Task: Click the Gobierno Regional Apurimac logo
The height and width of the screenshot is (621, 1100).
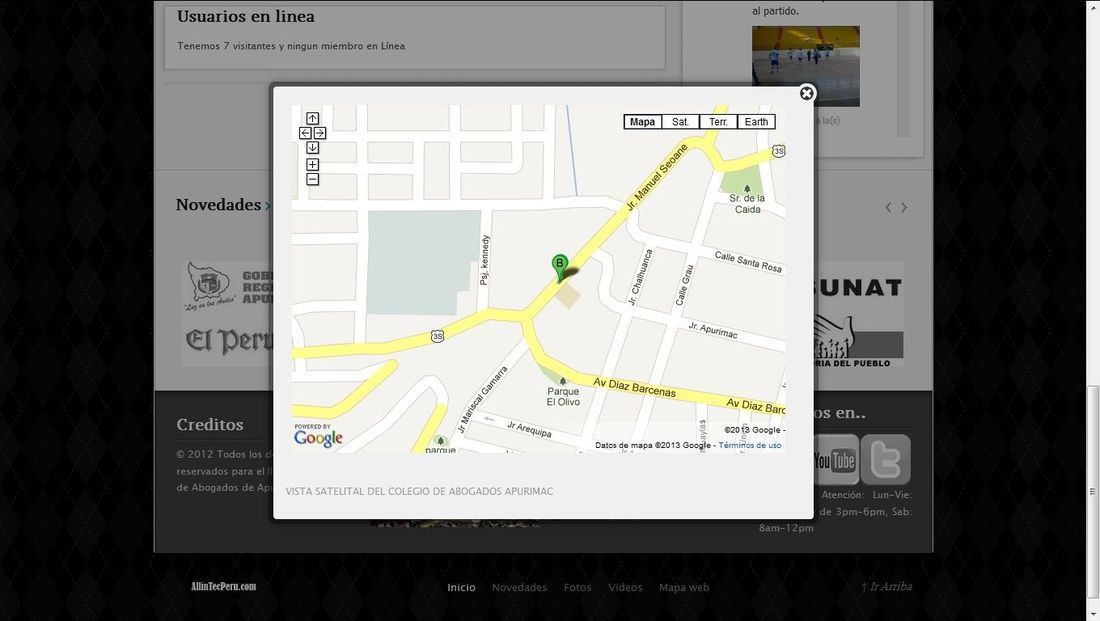Action: (x=229, y=286)
